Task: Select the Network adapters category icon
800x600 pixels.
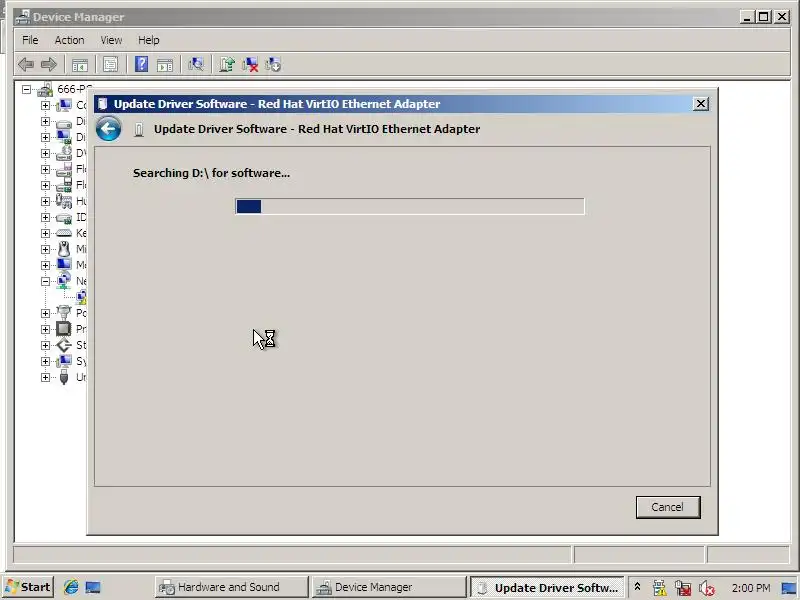Action: click(x=64, y=280)
